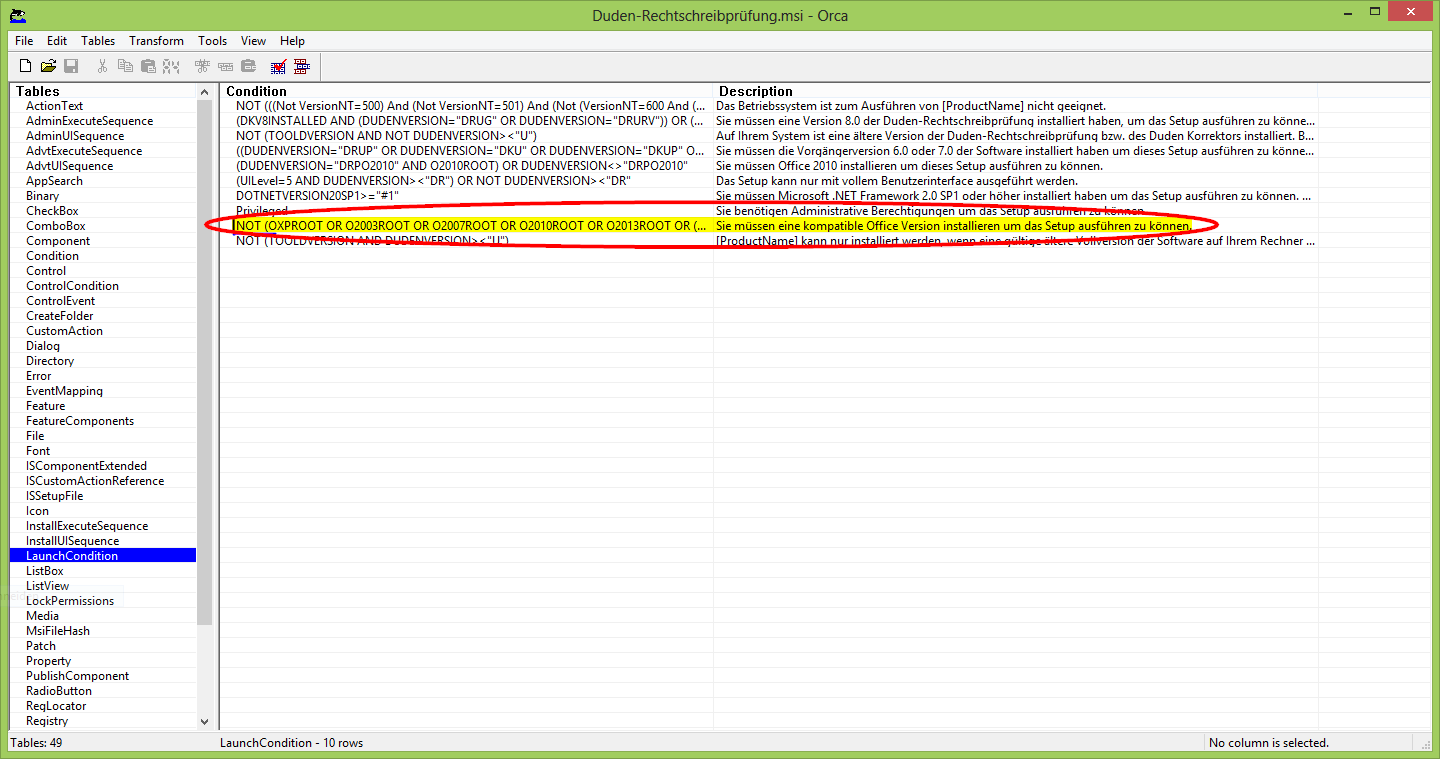Click the NOT (OXPROOT OR O2003ROOT condition cell

tap(466, 226)
